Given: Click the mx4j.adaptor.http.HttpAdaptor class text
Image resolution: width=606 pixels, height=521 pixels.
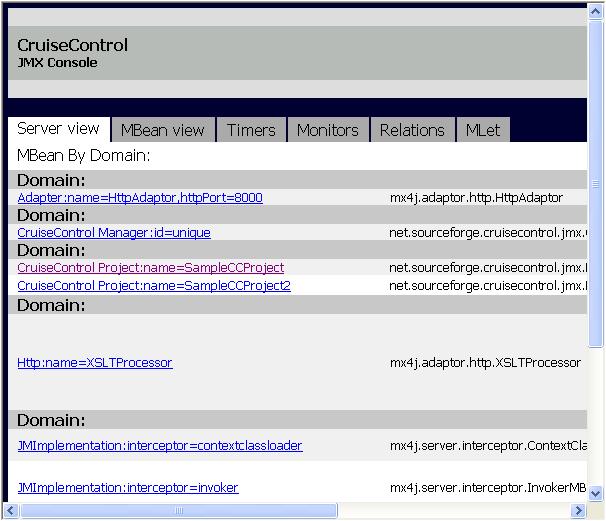Looking at the screenshot, I should (x=476, y=198).
